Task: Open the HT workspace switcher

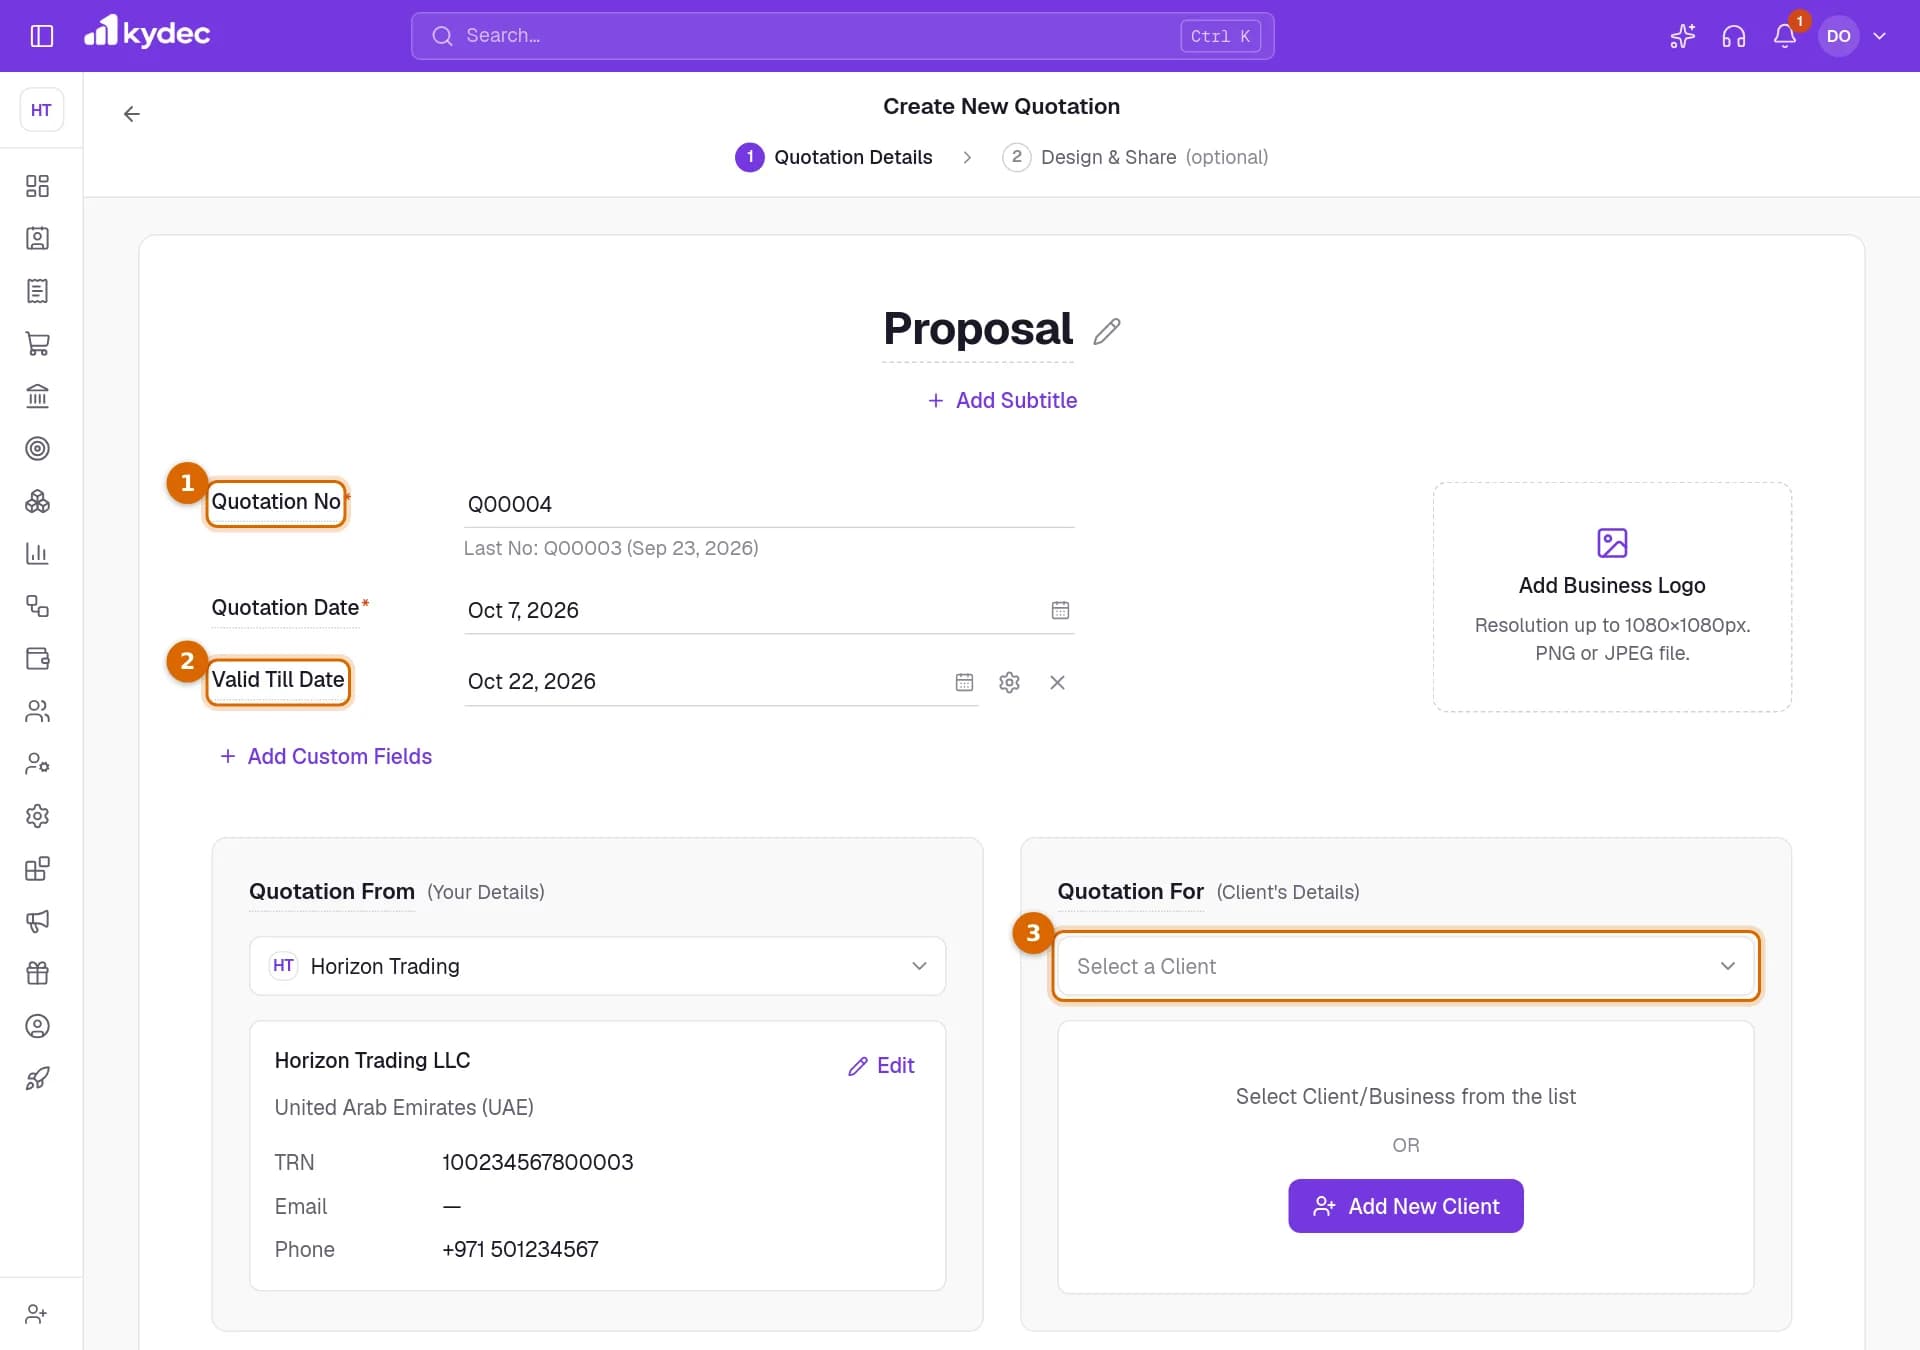Action: [41, 110]
